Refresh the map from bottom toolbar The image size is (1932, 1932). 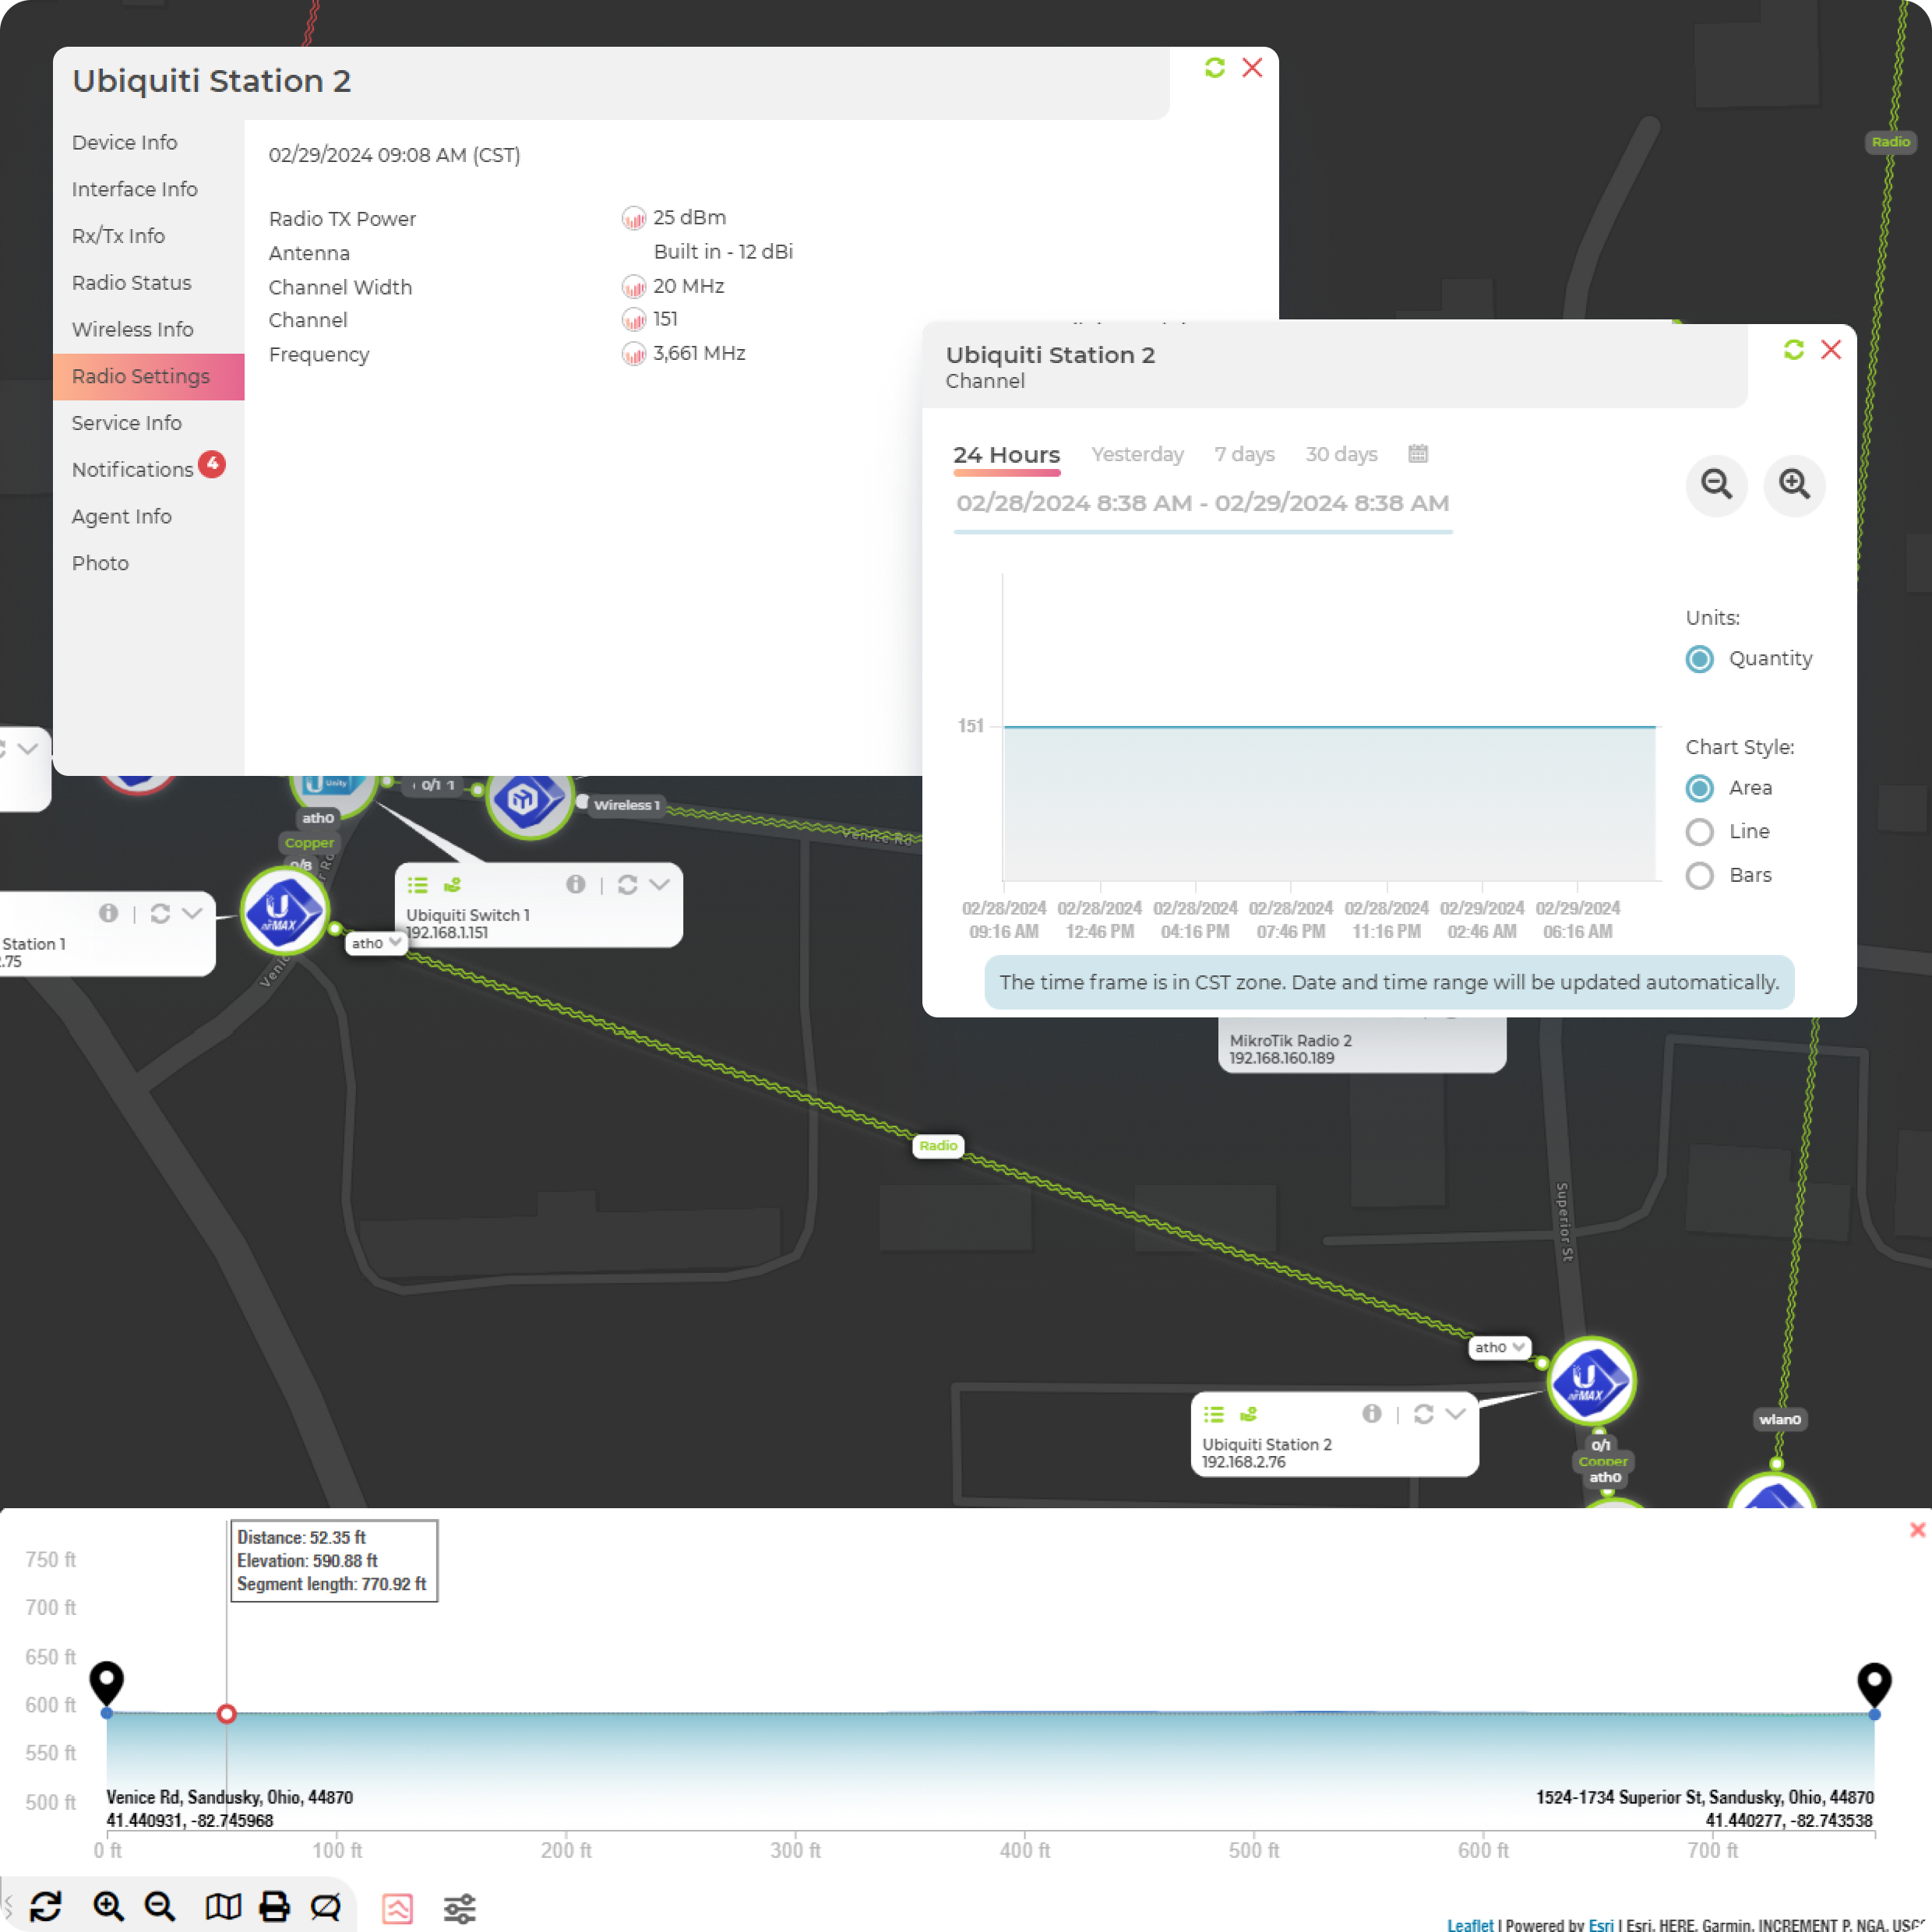pos(46,1906)
